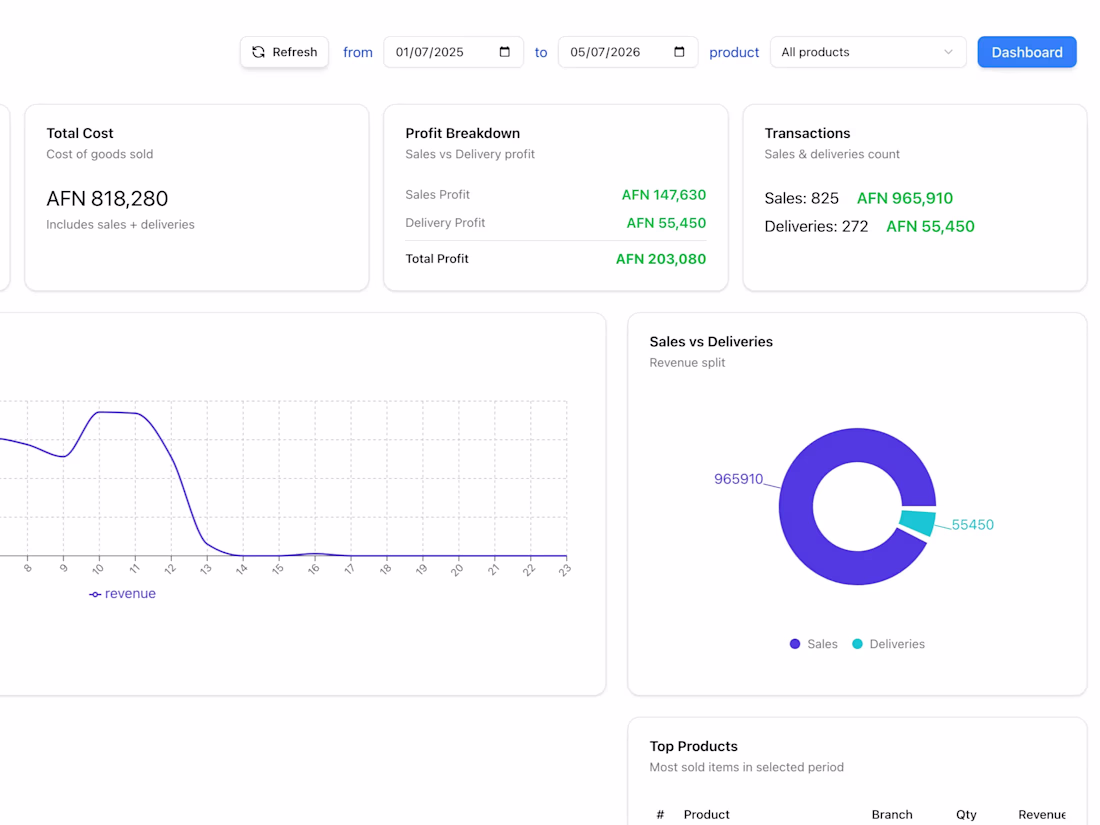Click the Refresh button
This screenshot has height=825, width=1100.
click(x=284, y=52)
